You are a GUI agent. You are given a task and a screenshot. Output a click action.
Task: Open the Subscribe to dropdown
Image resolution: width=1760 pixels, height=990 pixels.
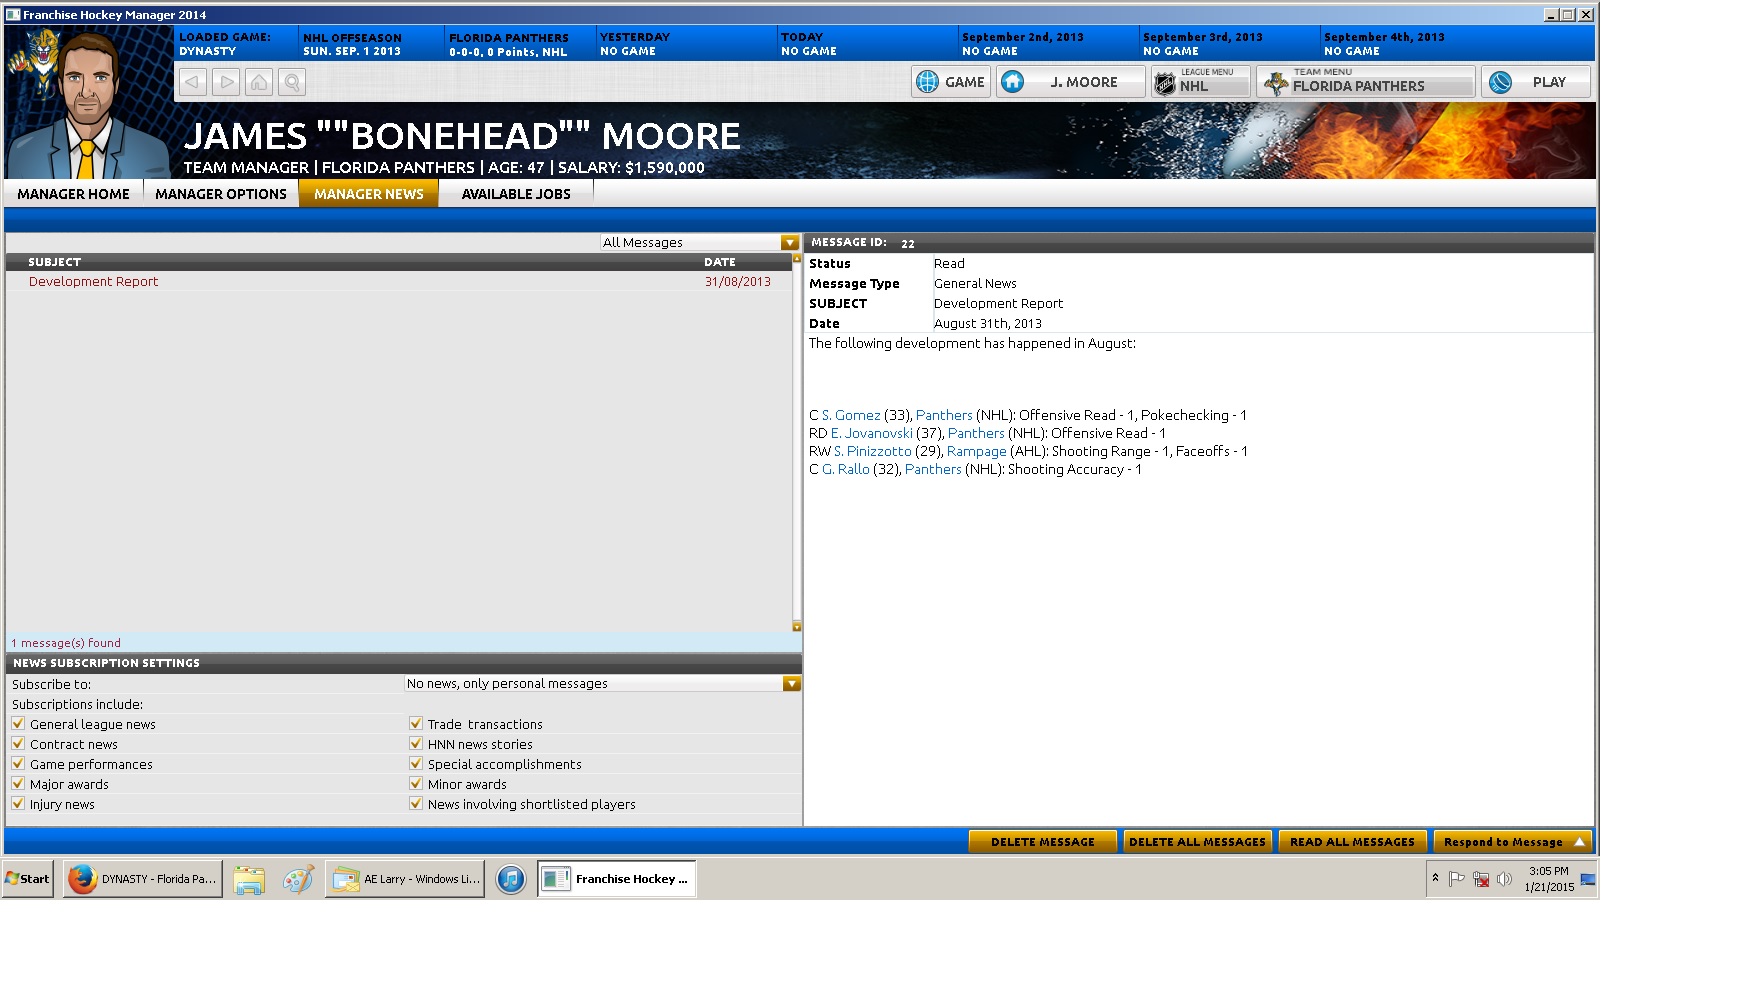791,684
